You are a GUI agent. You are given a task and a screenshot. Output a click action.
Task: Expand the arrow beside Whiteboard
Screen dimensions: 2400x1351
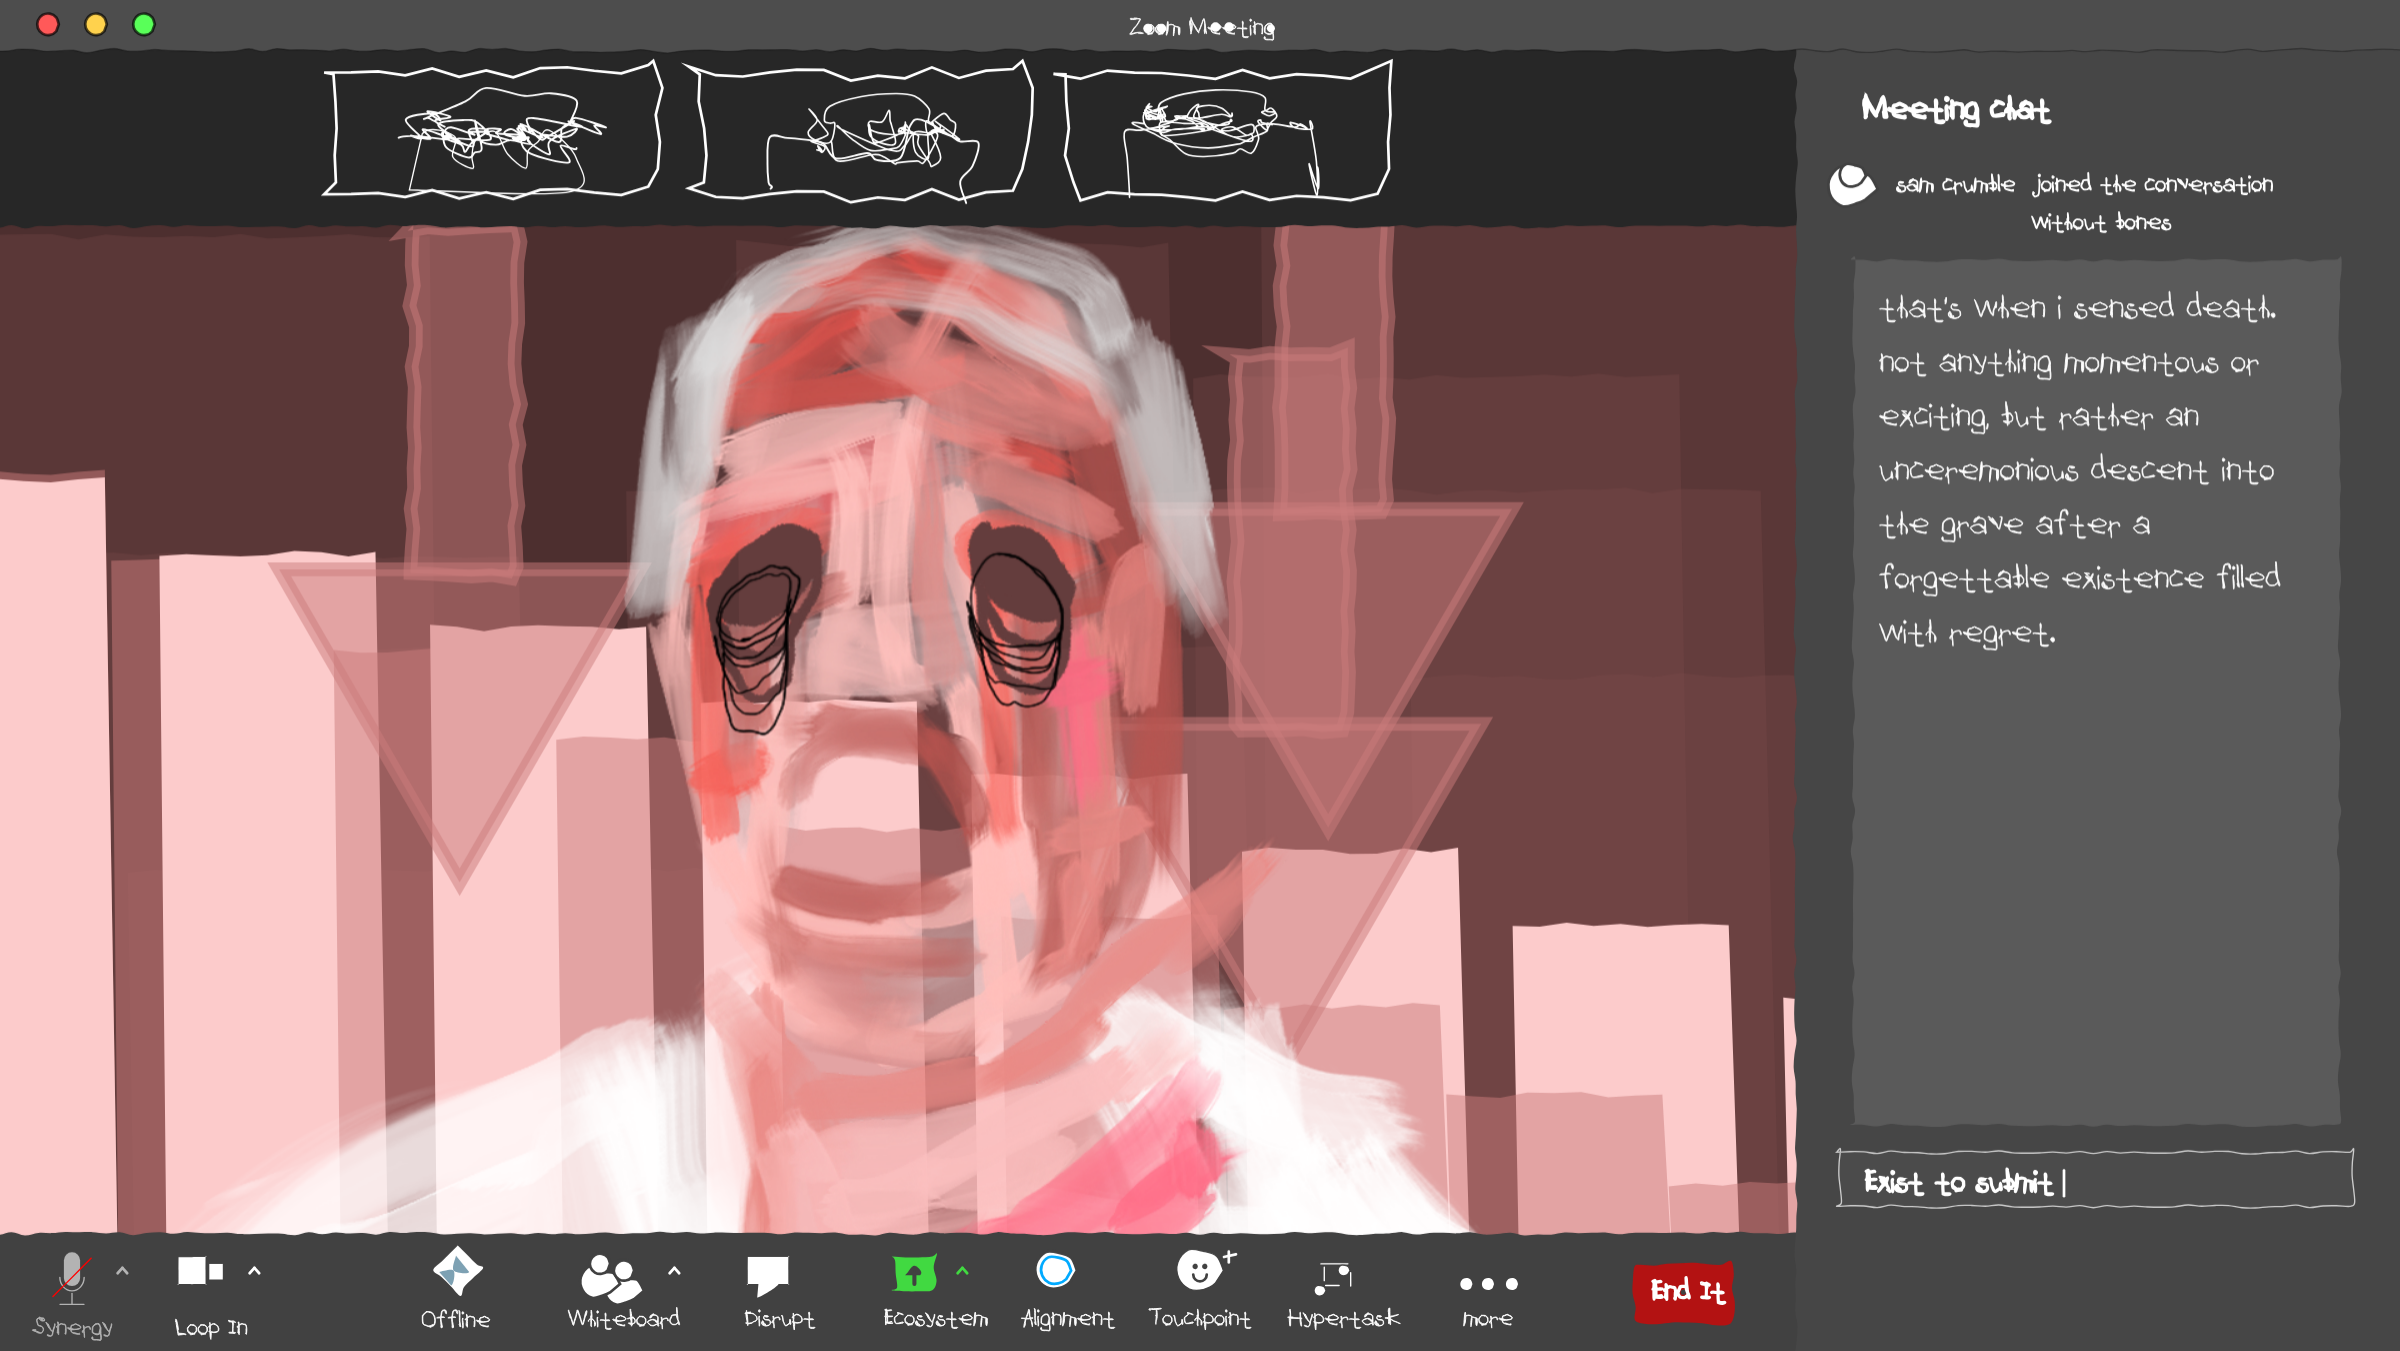pos(674,1271)
